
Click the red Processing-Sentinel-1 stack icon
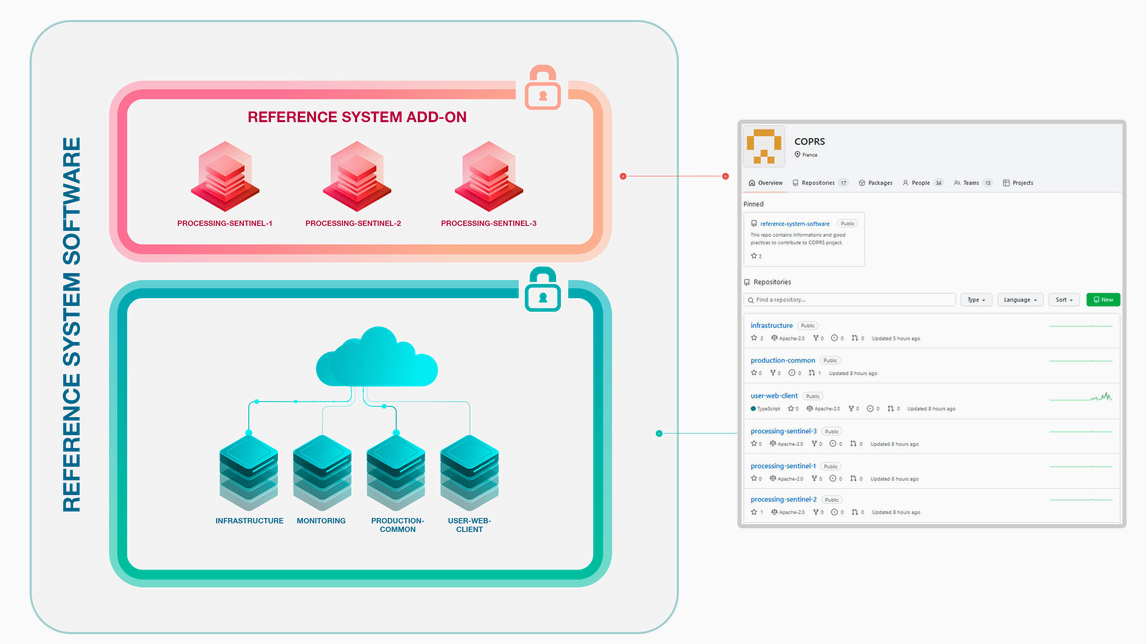(225, 176)
